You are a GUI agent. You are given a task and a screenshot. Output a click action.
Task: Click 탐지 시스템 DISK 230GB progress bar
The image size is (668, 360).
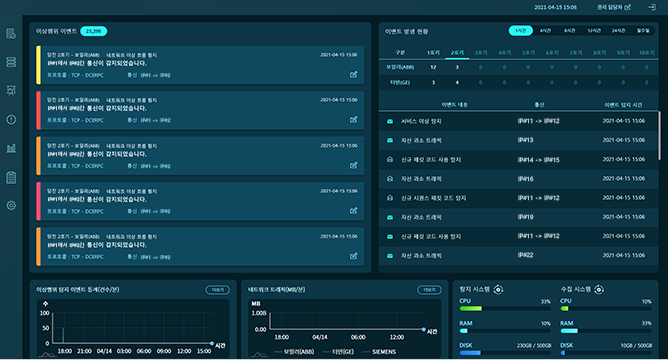tap(505, 353)
